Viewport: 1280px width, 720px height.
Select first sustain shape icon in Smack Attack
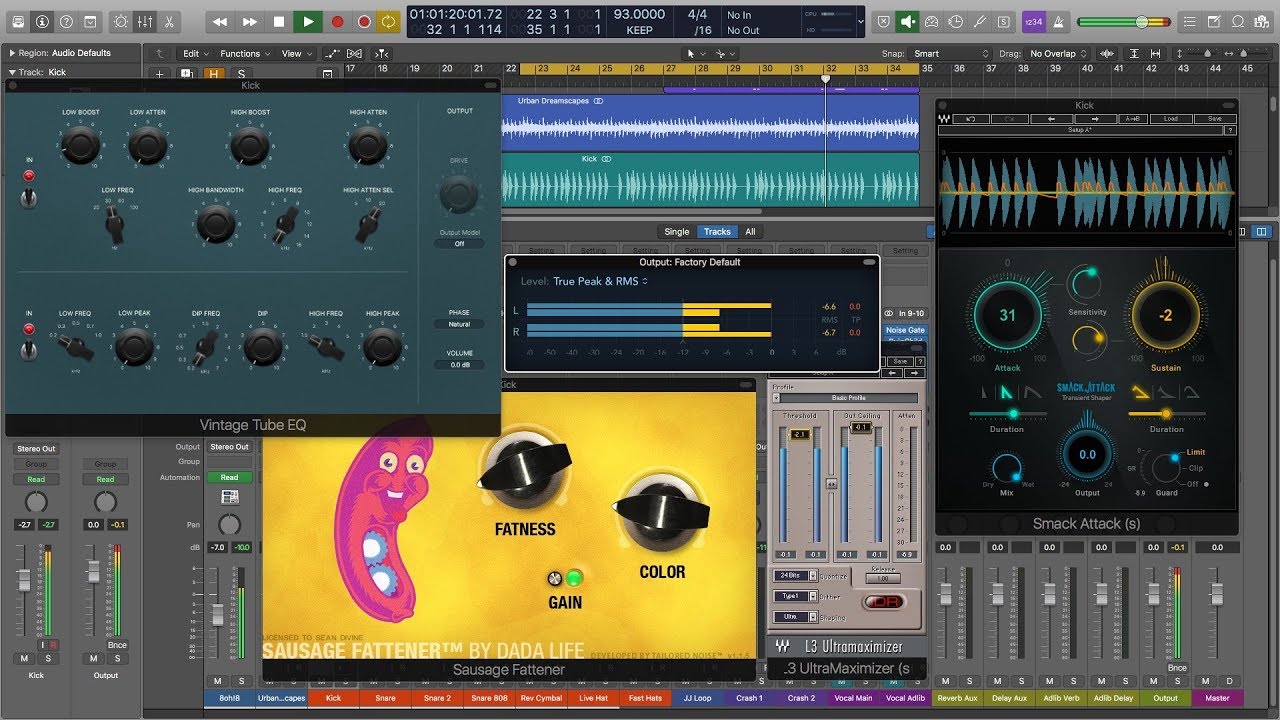[x=1140, y=393]
